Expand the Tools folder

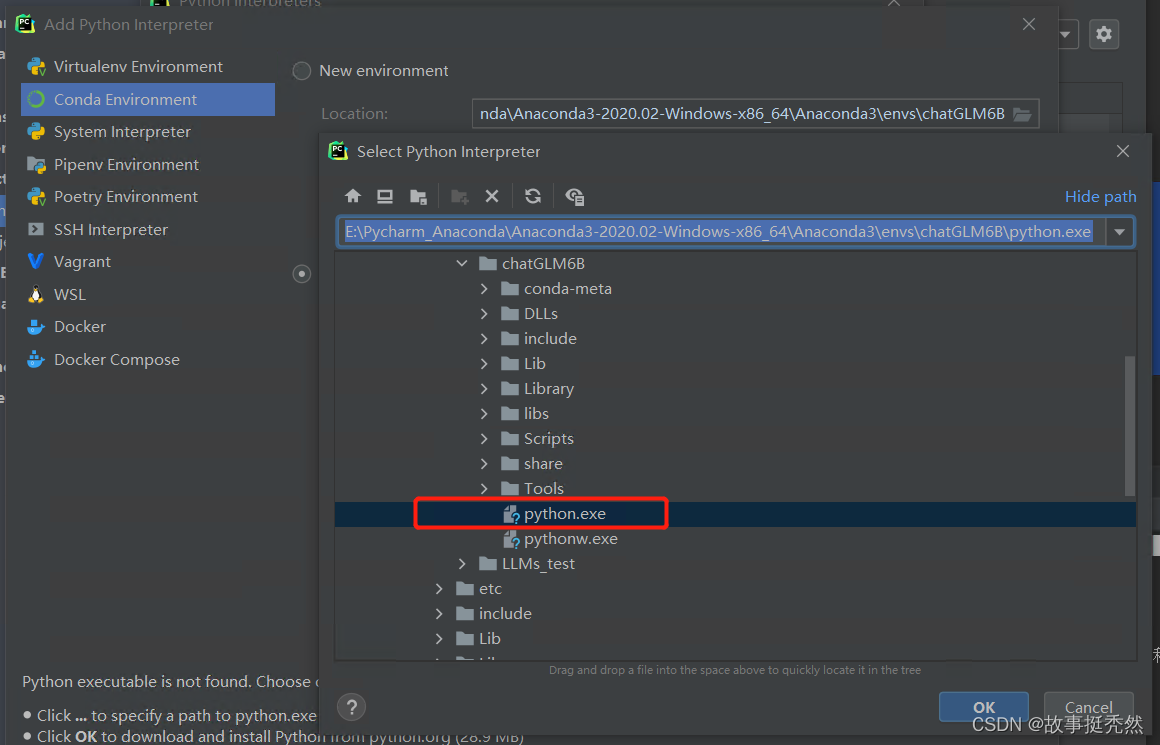tap(484, 488)
